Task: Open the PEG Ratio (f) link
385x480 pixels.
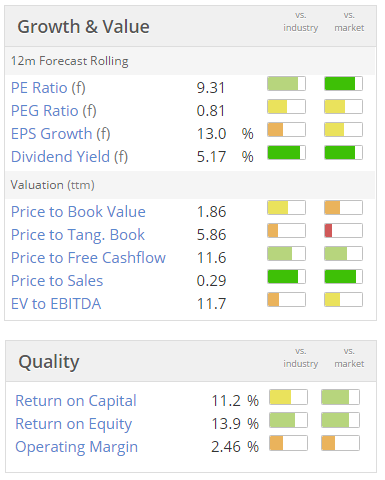Action: [54, 111]
